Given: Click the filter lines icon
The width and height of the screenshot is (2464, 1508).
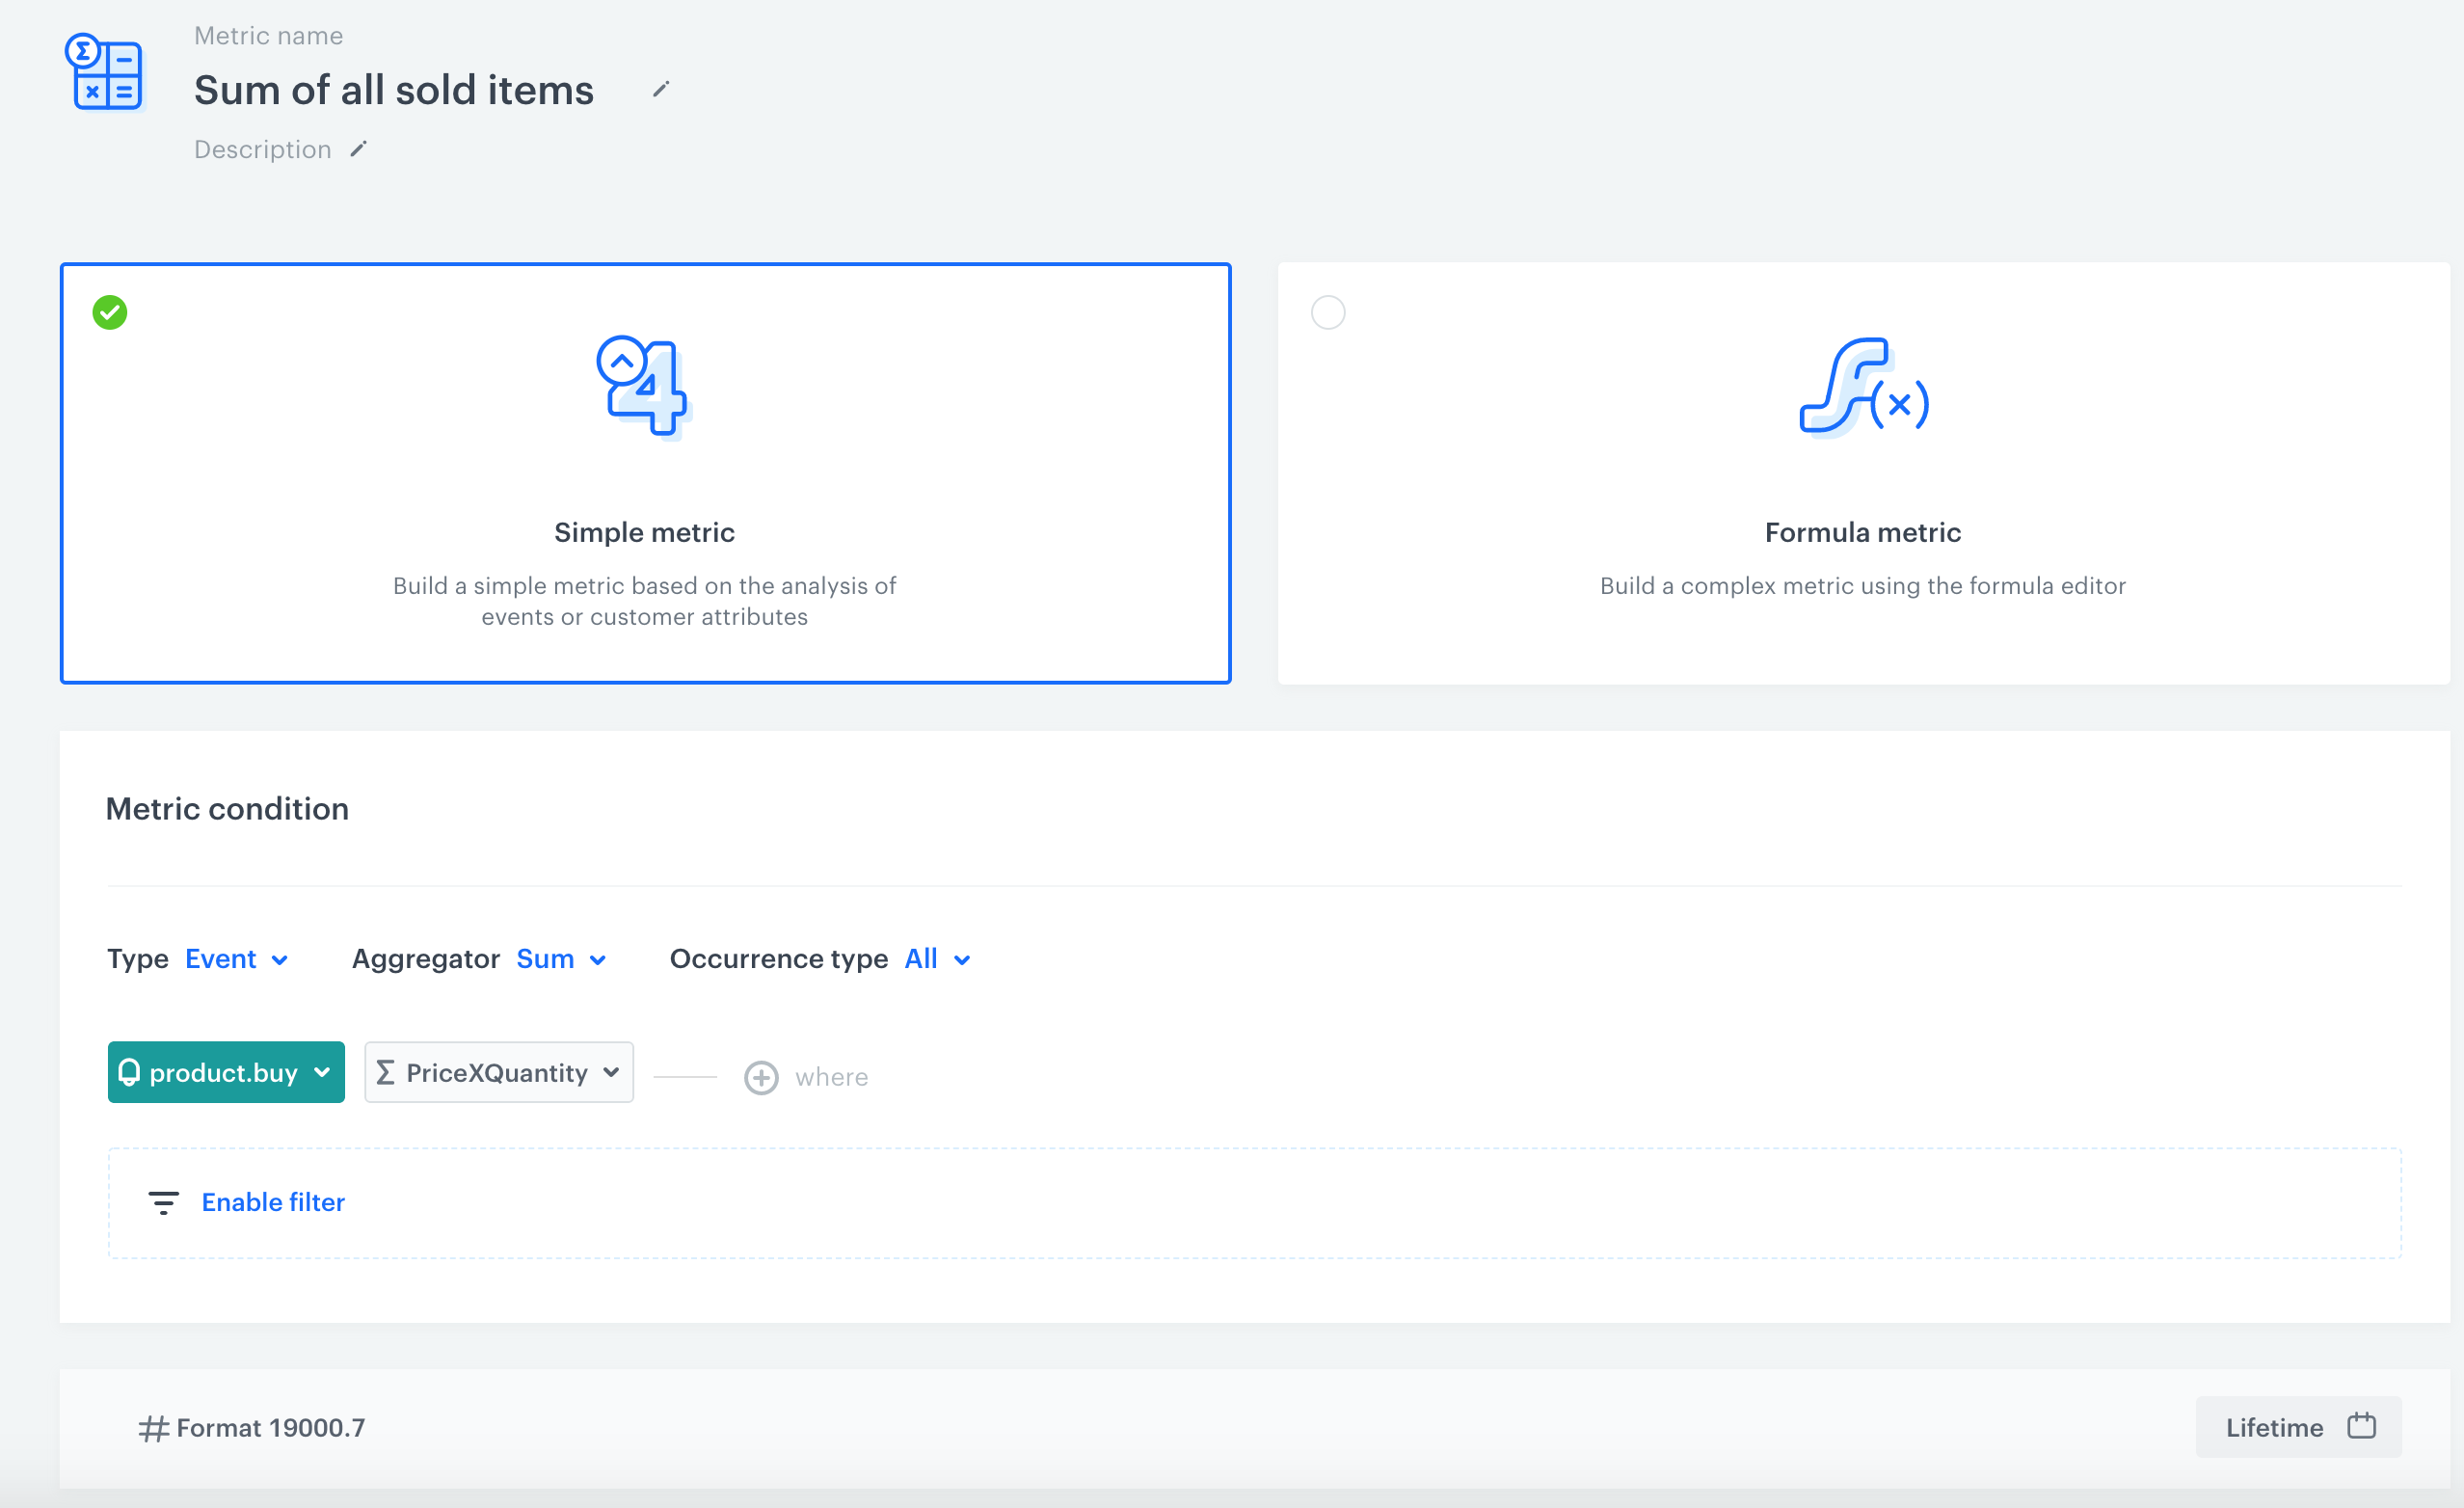Looking at the screenshot, I should coord(163,1202).
